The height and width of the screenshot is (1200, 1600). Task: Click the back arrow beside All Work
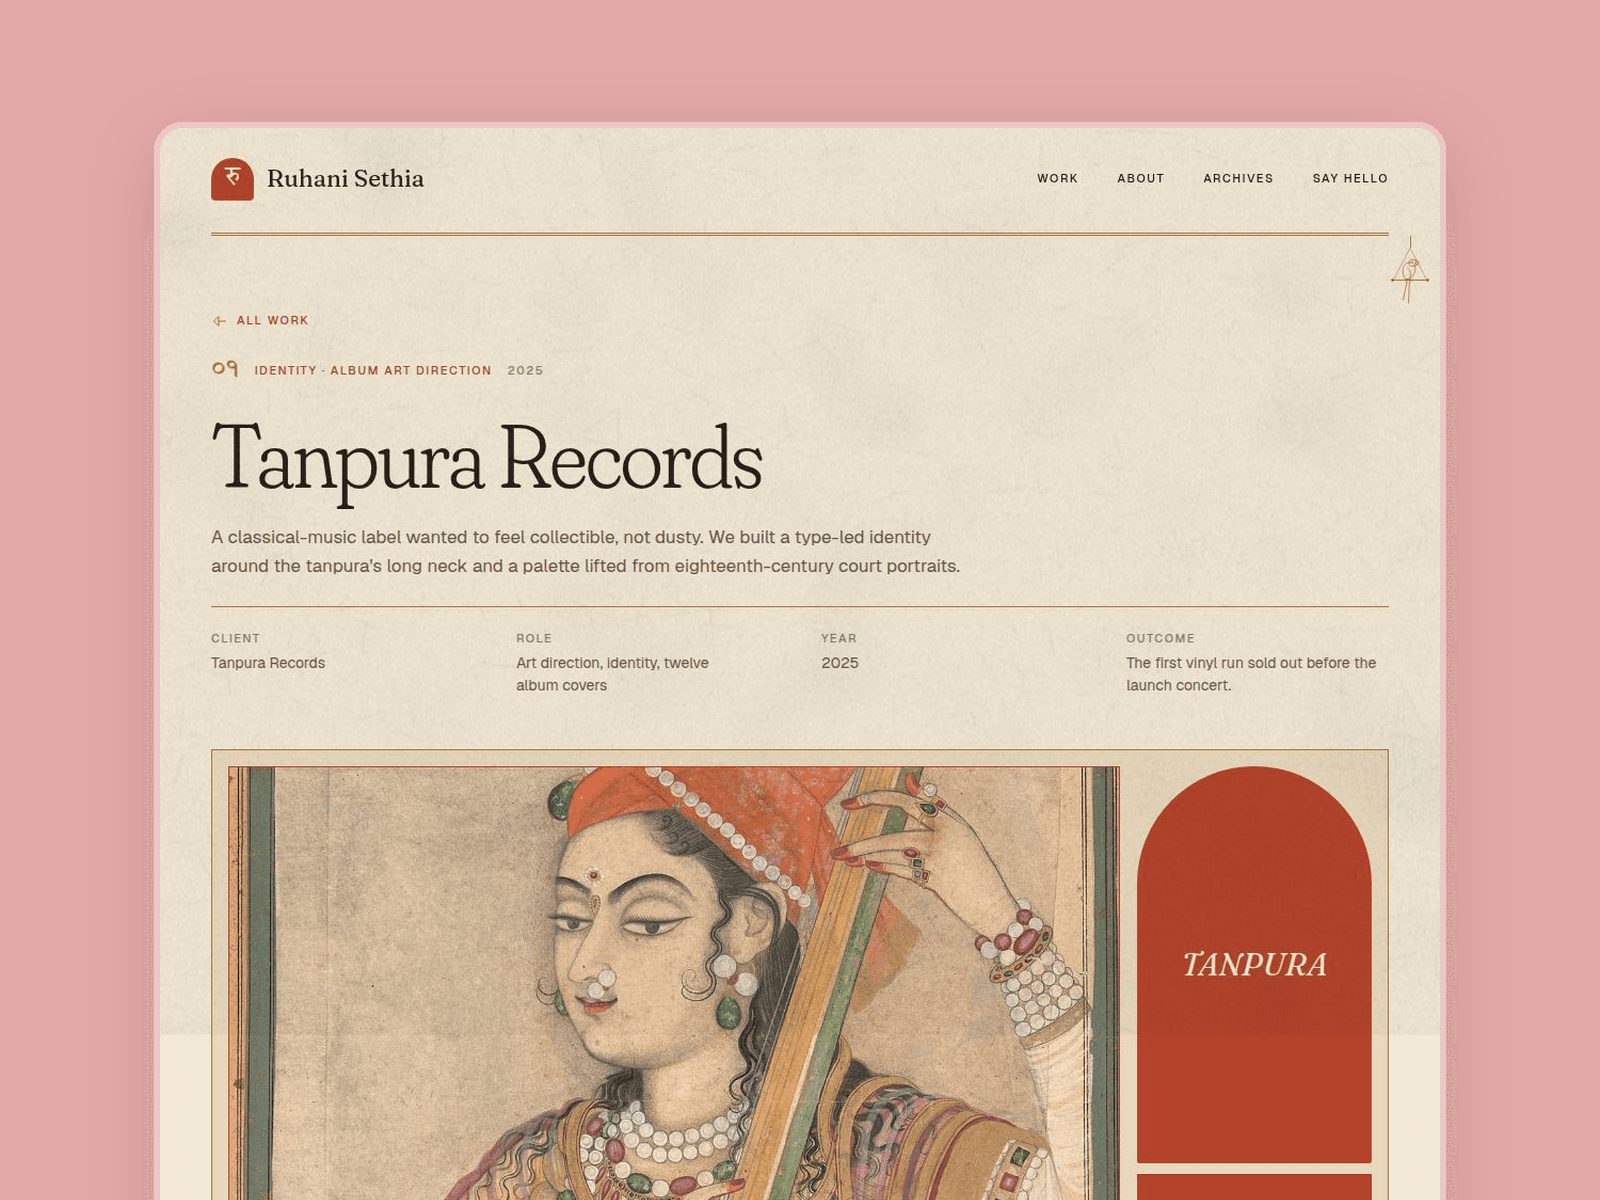click(219, 321)
